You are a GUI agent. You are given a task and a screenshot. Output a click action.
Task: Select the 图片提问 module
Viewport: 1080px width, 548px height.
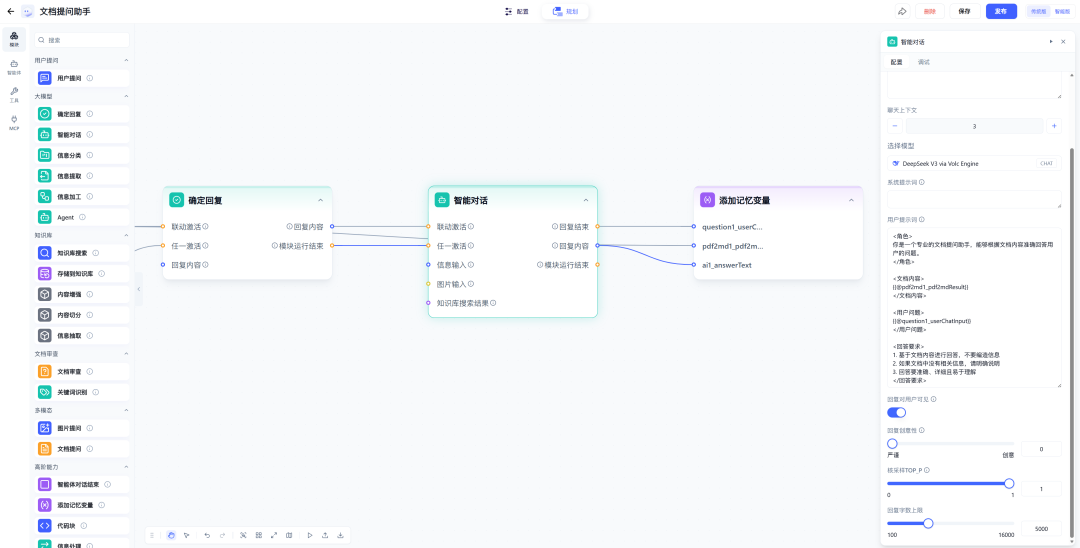pos(82,428)
